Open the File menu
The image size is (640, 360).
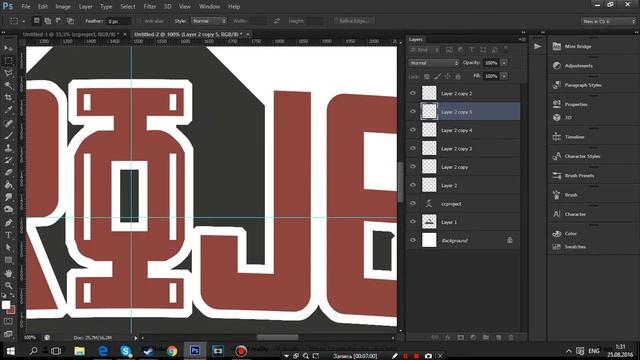click(x=25, y=7)
